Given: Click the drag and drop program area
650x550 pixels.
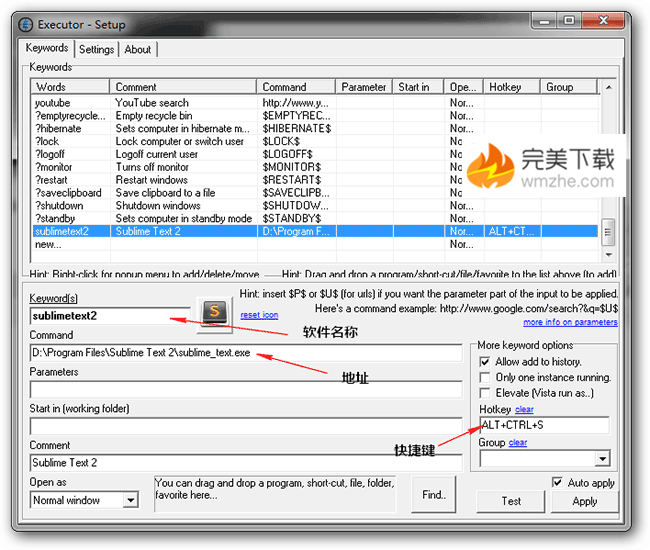Looking at the screenshot, I should 275,494.
